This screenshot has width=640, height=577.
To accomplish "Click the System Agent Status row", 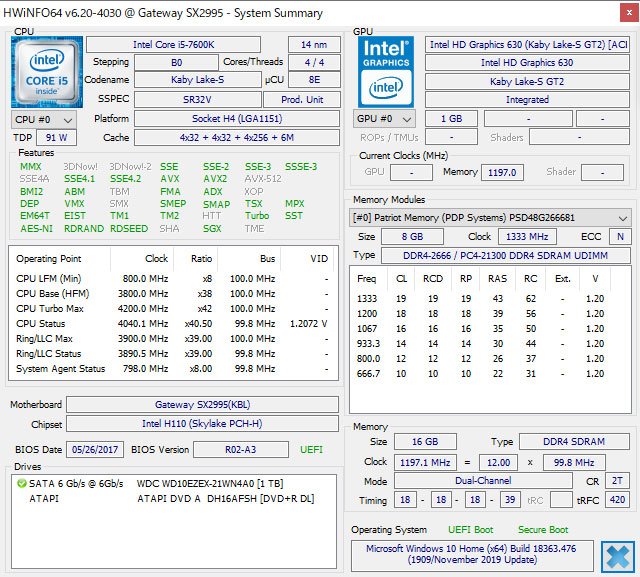I will [173, 369].
